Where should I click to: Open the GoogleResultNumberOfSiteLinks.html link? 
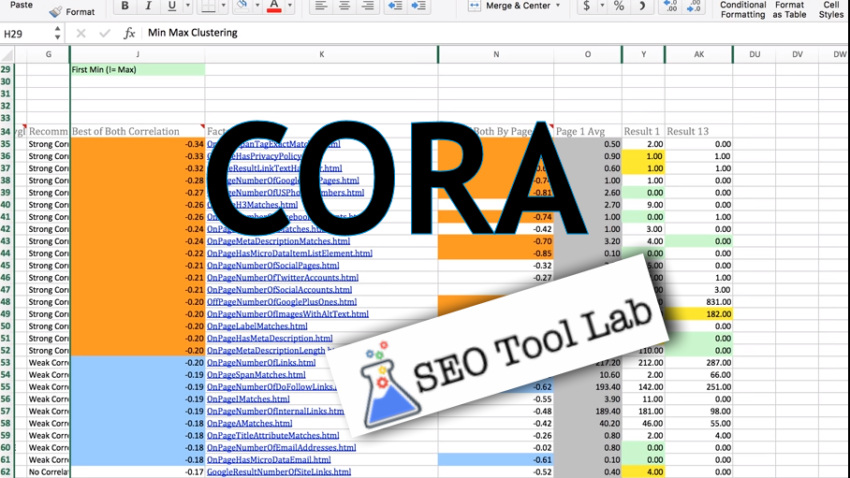279,472
